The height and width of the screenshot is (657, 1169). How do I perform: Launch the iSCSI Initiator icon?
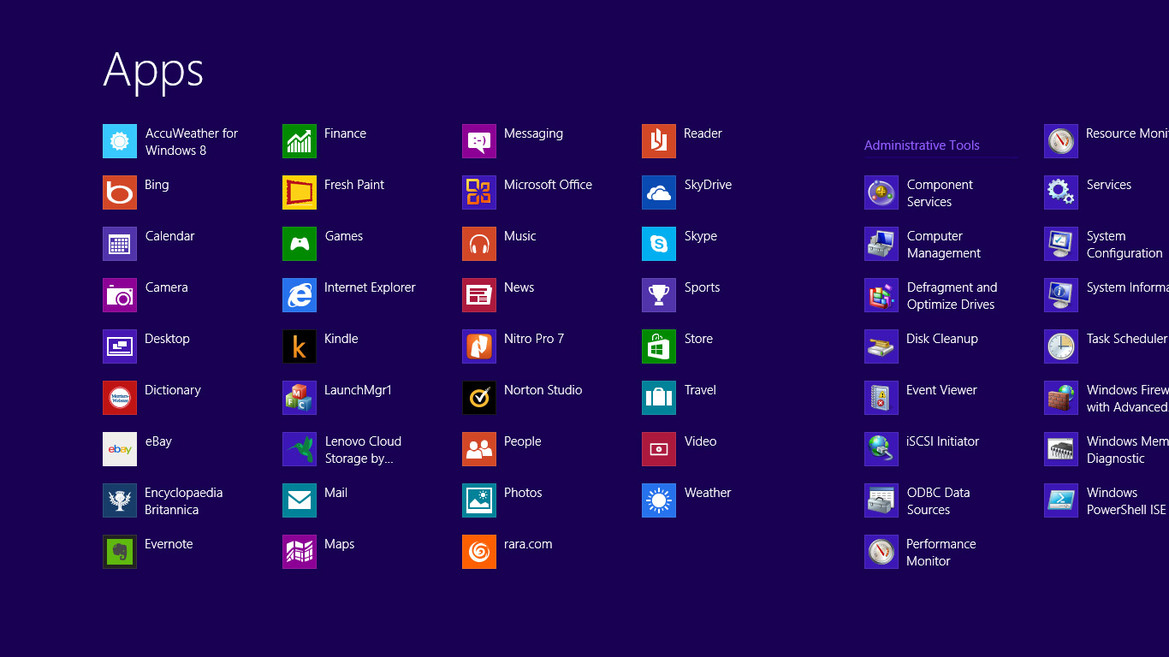click(x=881, y=449)
